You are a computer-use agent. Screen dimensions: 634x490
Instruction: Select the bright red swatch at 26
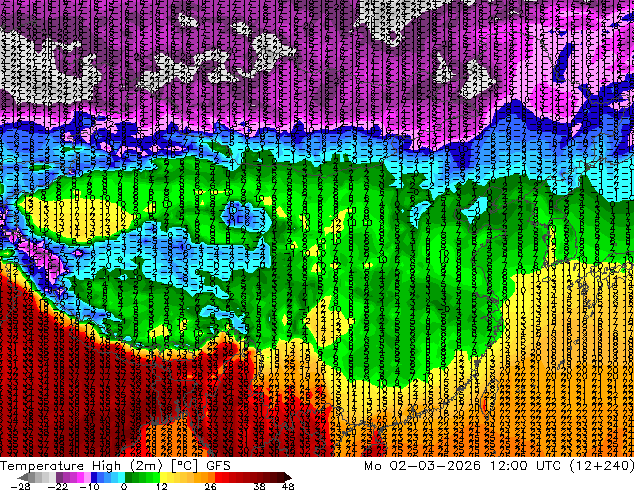218,477
